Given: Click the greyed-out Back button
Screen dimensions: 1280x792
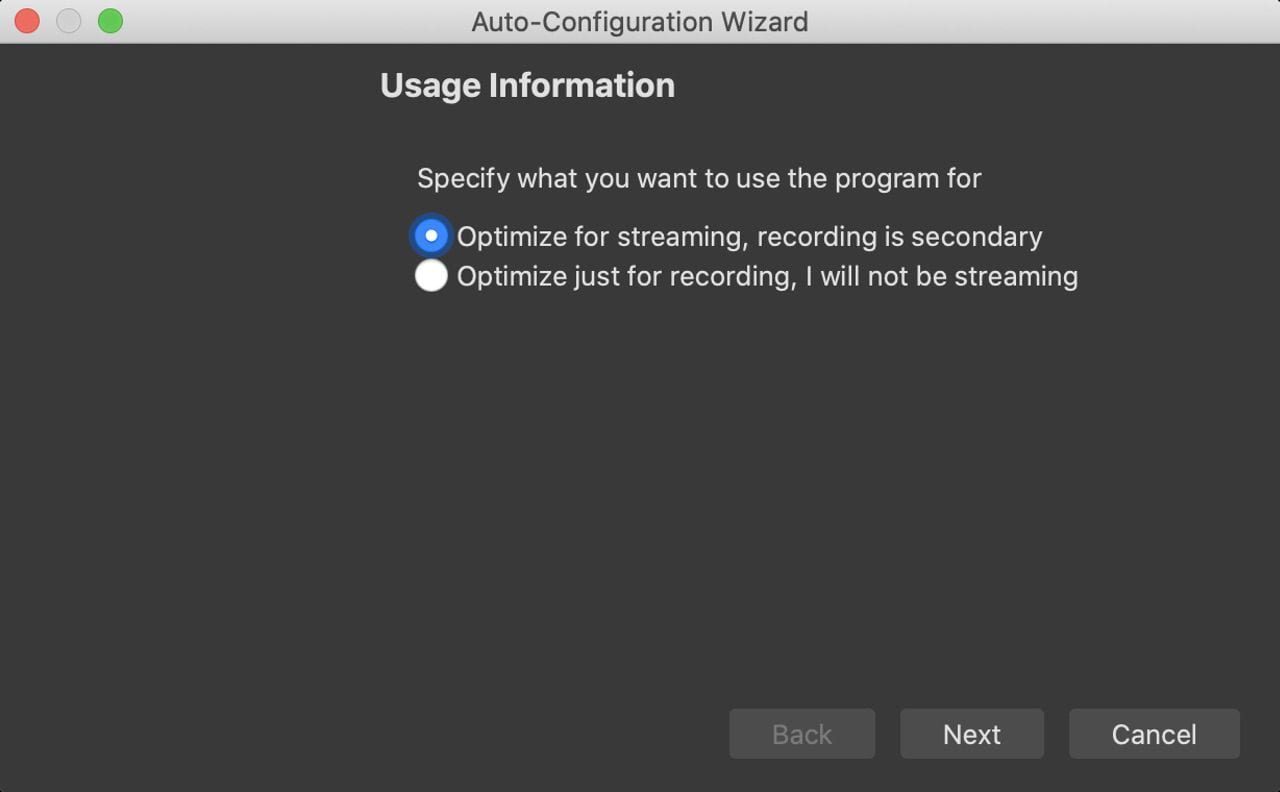Looking at the screenshot, I should click(802, 734).
